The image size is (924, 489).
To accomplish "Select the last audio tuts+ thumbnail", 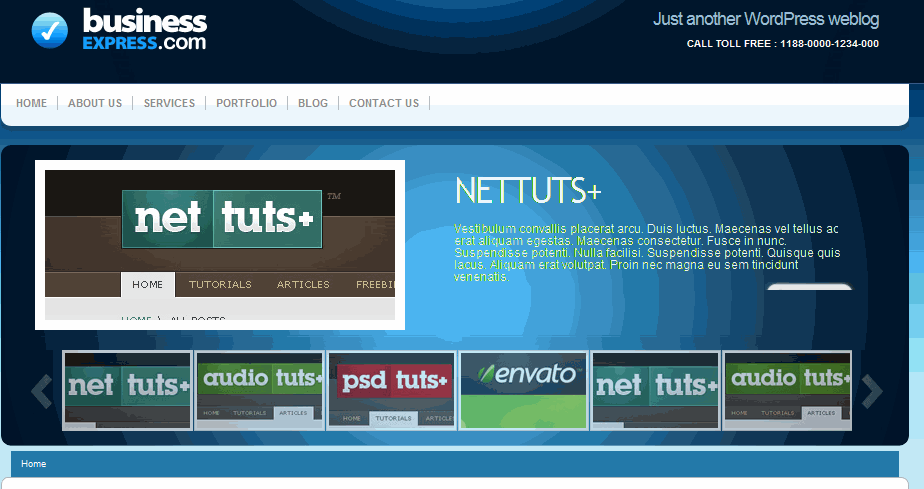I will point(787,391).
